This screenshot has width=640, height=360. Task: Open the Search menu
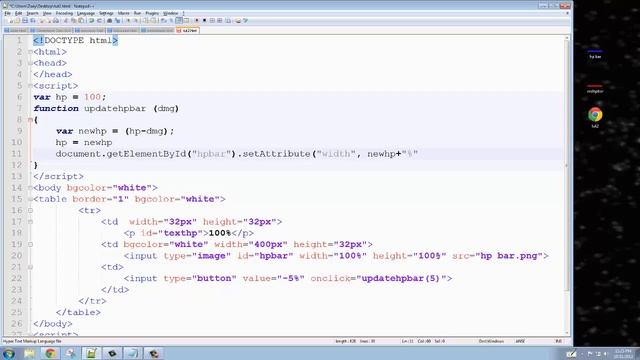32,13
